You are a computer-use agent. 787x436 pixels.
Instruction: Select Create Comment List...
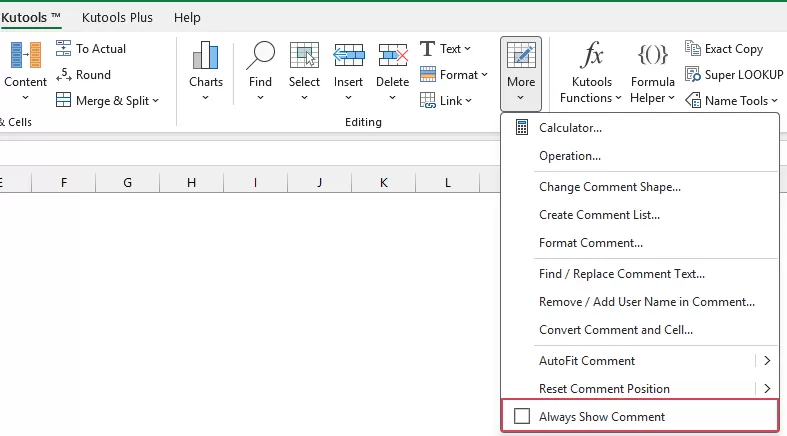pos(640,215)
